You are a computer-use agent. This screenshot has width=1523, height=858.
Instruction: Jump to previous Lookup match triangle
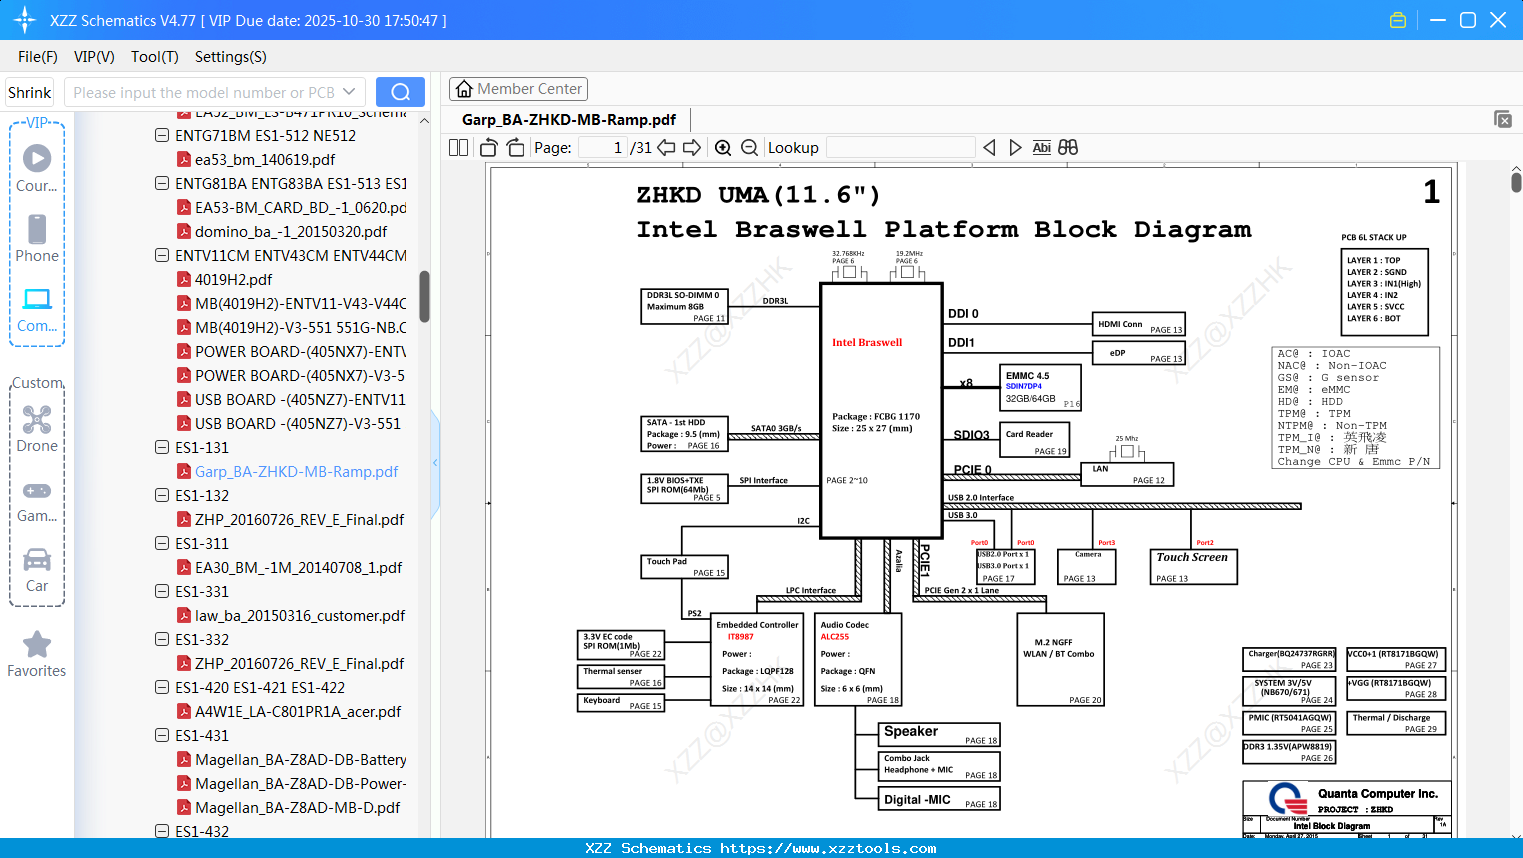(x=989, y=148)
